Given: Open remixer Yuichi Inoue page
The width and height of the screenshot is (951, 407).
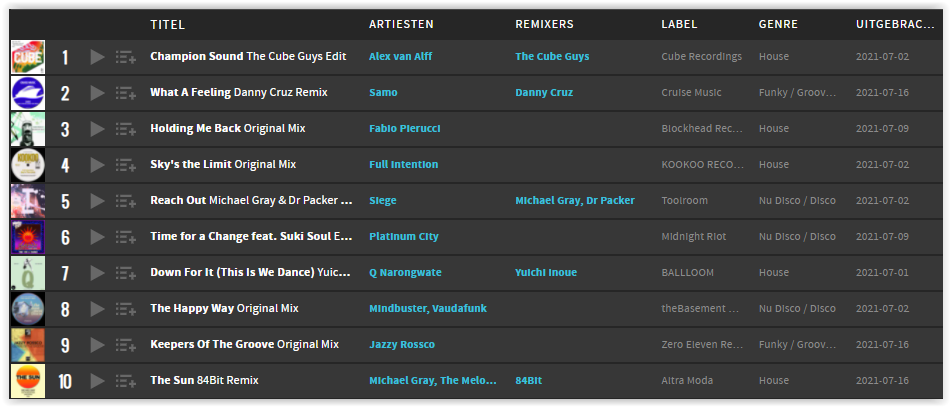Looking at the screenshot, I should 546,272.
